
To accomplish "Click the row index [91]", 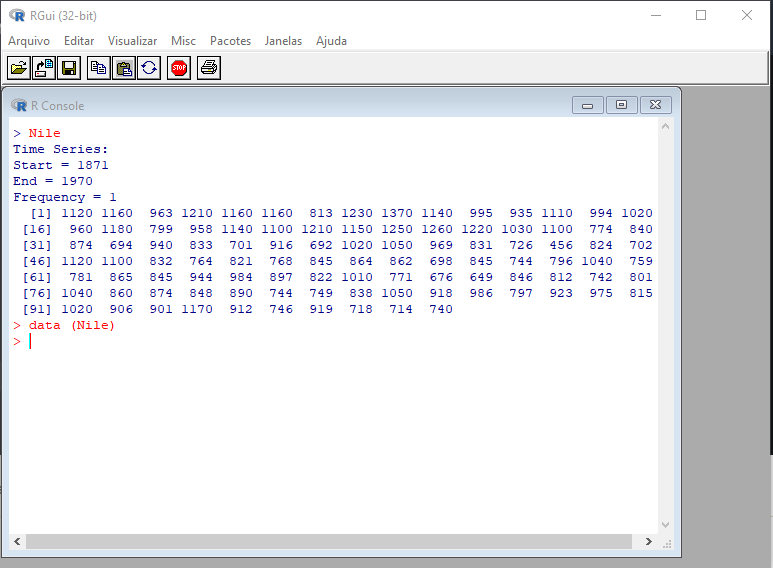I will 37,309.
